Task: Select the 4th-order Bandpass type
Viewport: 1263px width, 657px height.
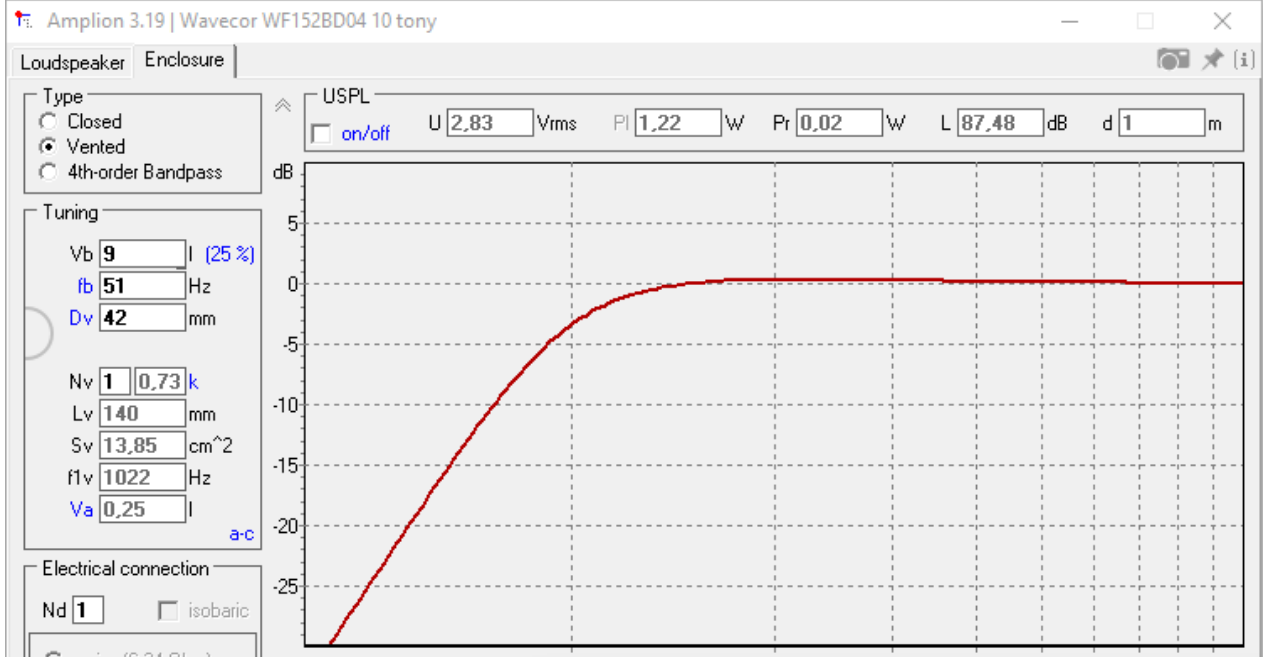Action: click(x=47, y=171)
